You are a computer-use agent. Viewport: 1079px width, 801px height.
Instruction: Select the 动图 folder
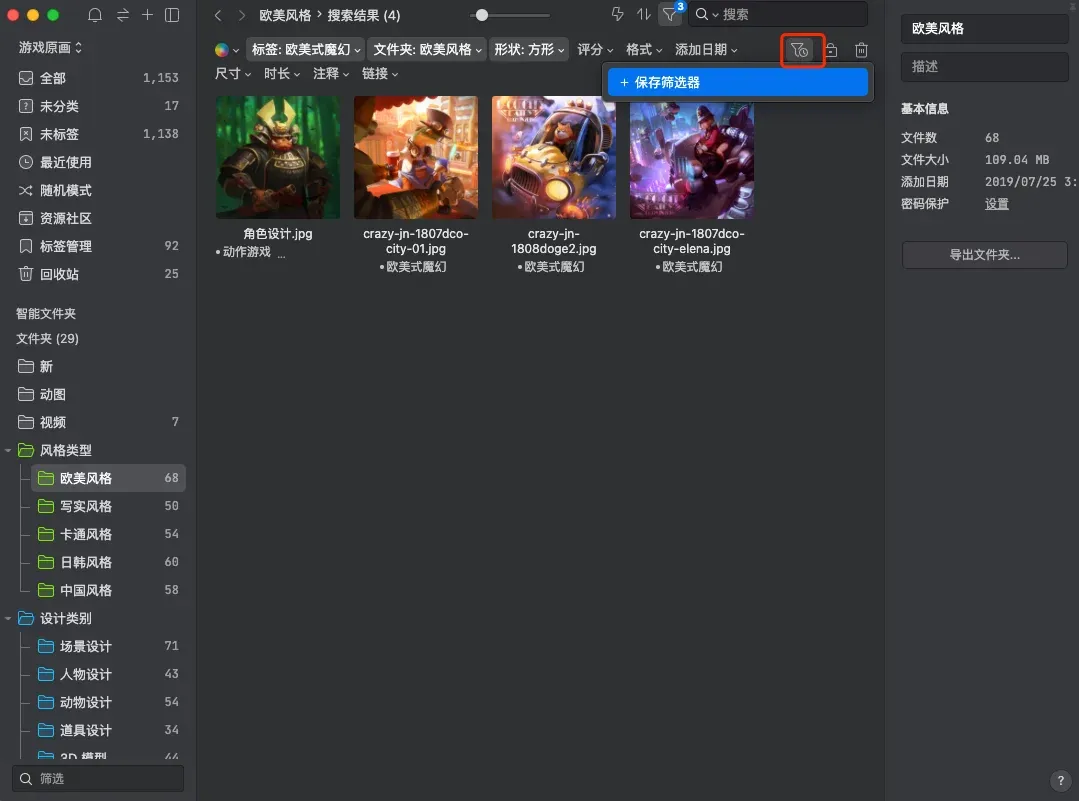pyautogui.click(x=98, y=394)
